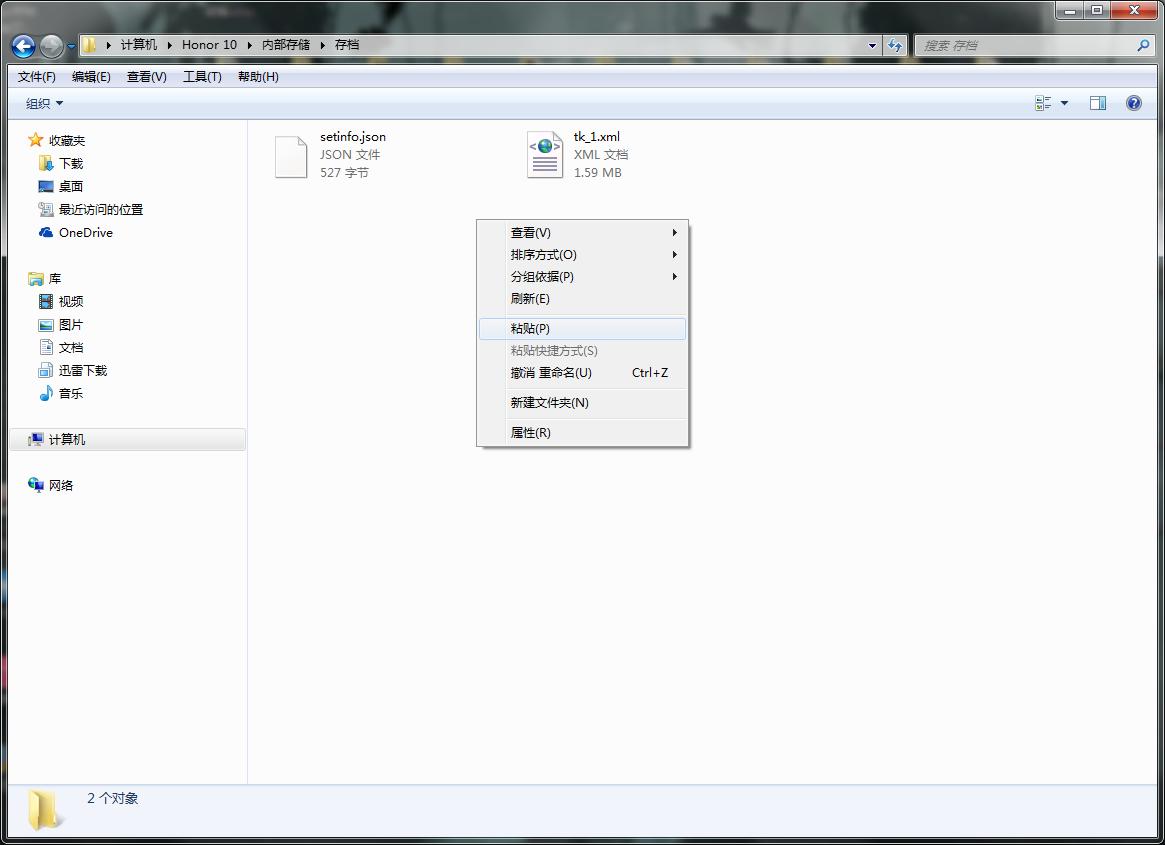The width and height of the screenshot is (1165, 845).
Task: Open the 视频 library
Action: pos(71,301)
